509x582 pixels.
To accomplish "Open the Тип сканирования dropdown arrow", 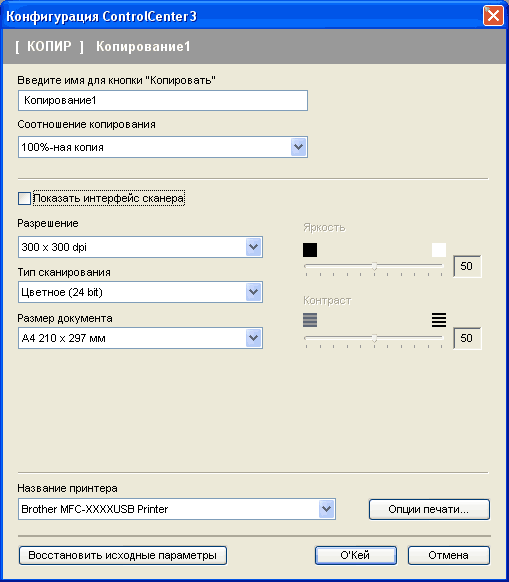I will pos(254,292).
